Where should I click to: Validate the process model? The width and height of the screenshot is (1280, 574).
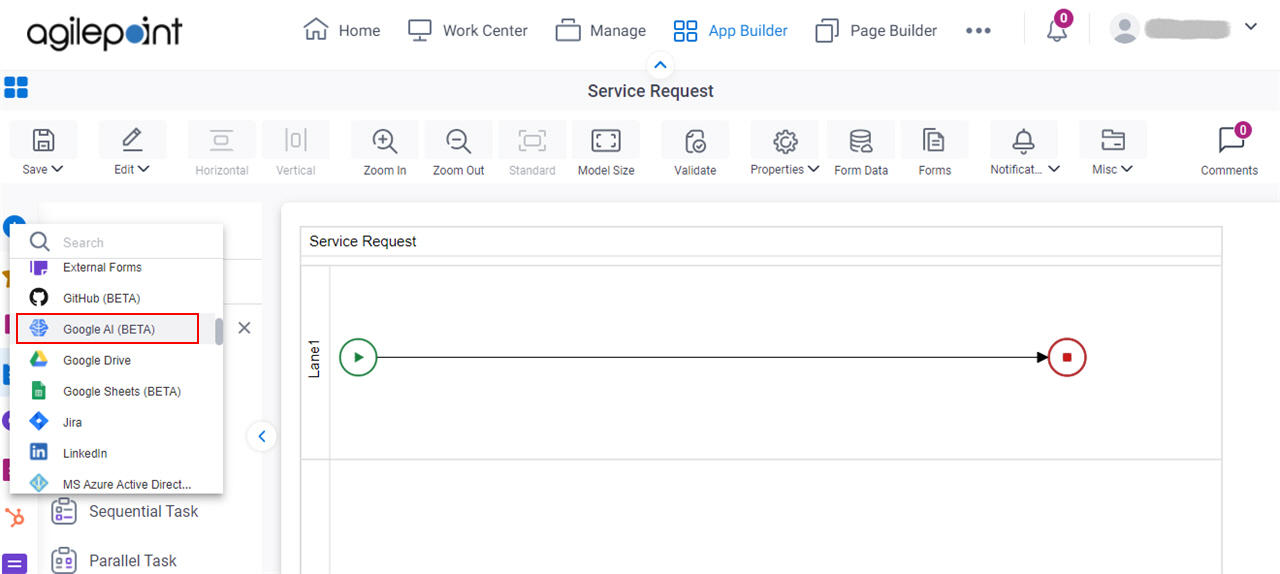pos(695,140)
